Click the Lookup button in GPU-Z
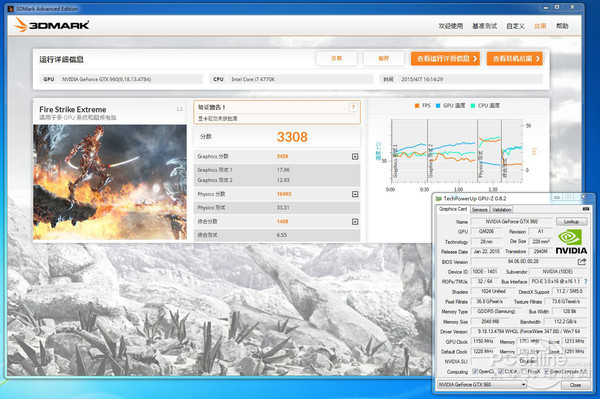 571,221
